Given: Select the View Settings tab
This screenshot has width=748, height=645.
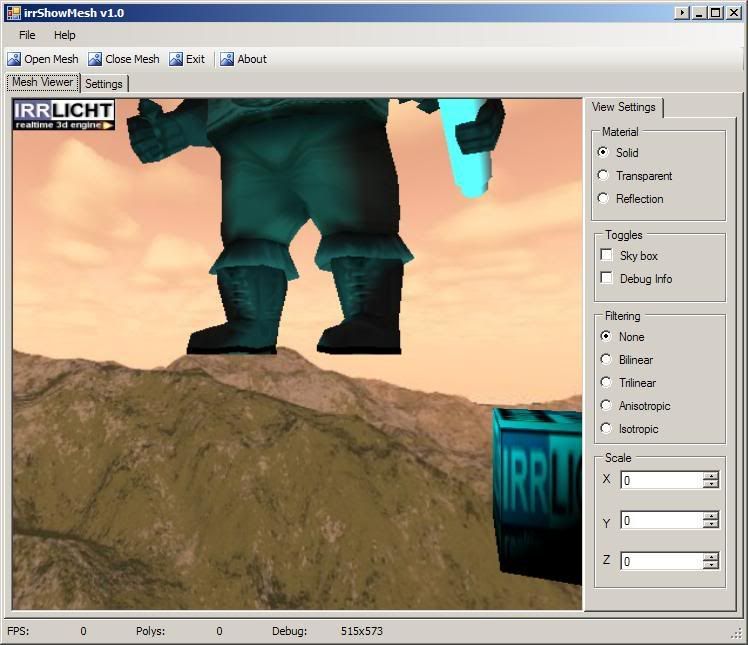Looking at the screenshot, I should coord(623,107).
